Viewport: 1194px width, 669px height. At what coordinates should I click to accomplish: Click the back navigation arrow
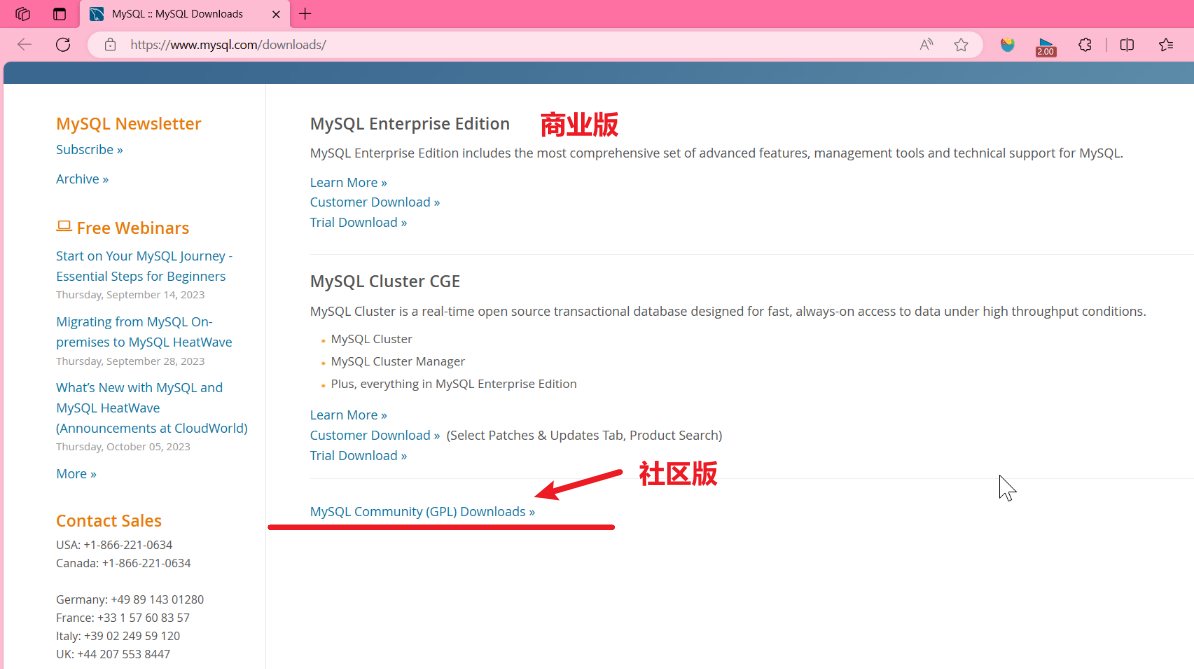coord(24,44)
